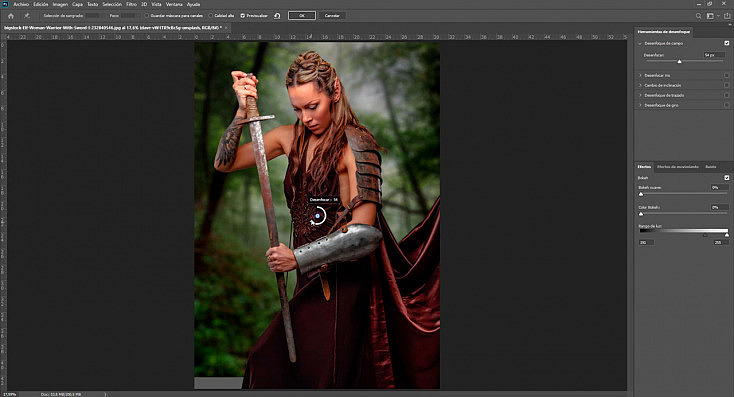
Task: Click the zoom percentage in status bar
Action: click(9, 394)
